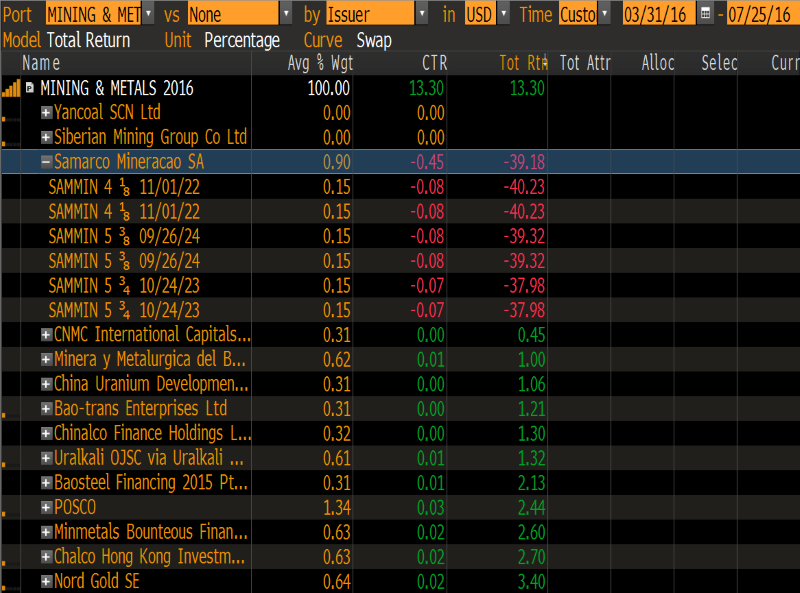Click portfolio Avg % Wgt 100.00
This screenshot has width=800, height=593.
(x=329, y=88)
